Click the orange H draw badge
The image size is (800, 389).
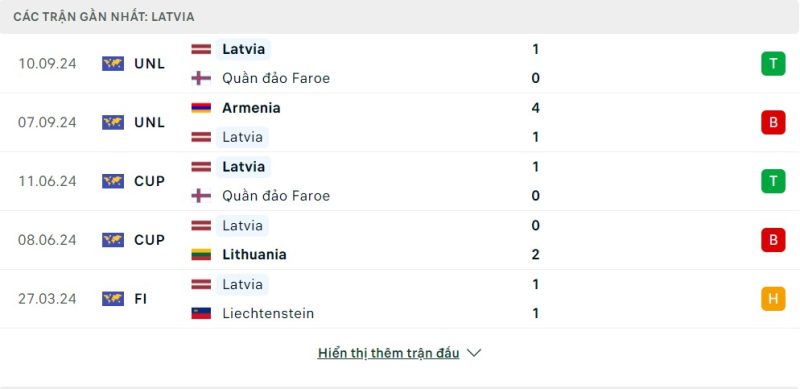[773, 299]
